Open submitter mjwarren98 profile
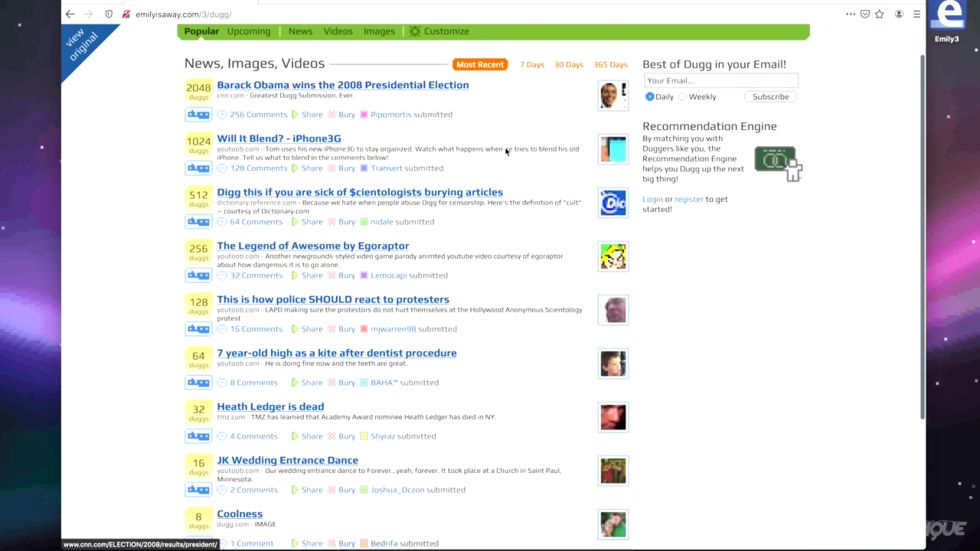This screenshot has width=980, height=551. pyautogui.click(x=393, y=329)
